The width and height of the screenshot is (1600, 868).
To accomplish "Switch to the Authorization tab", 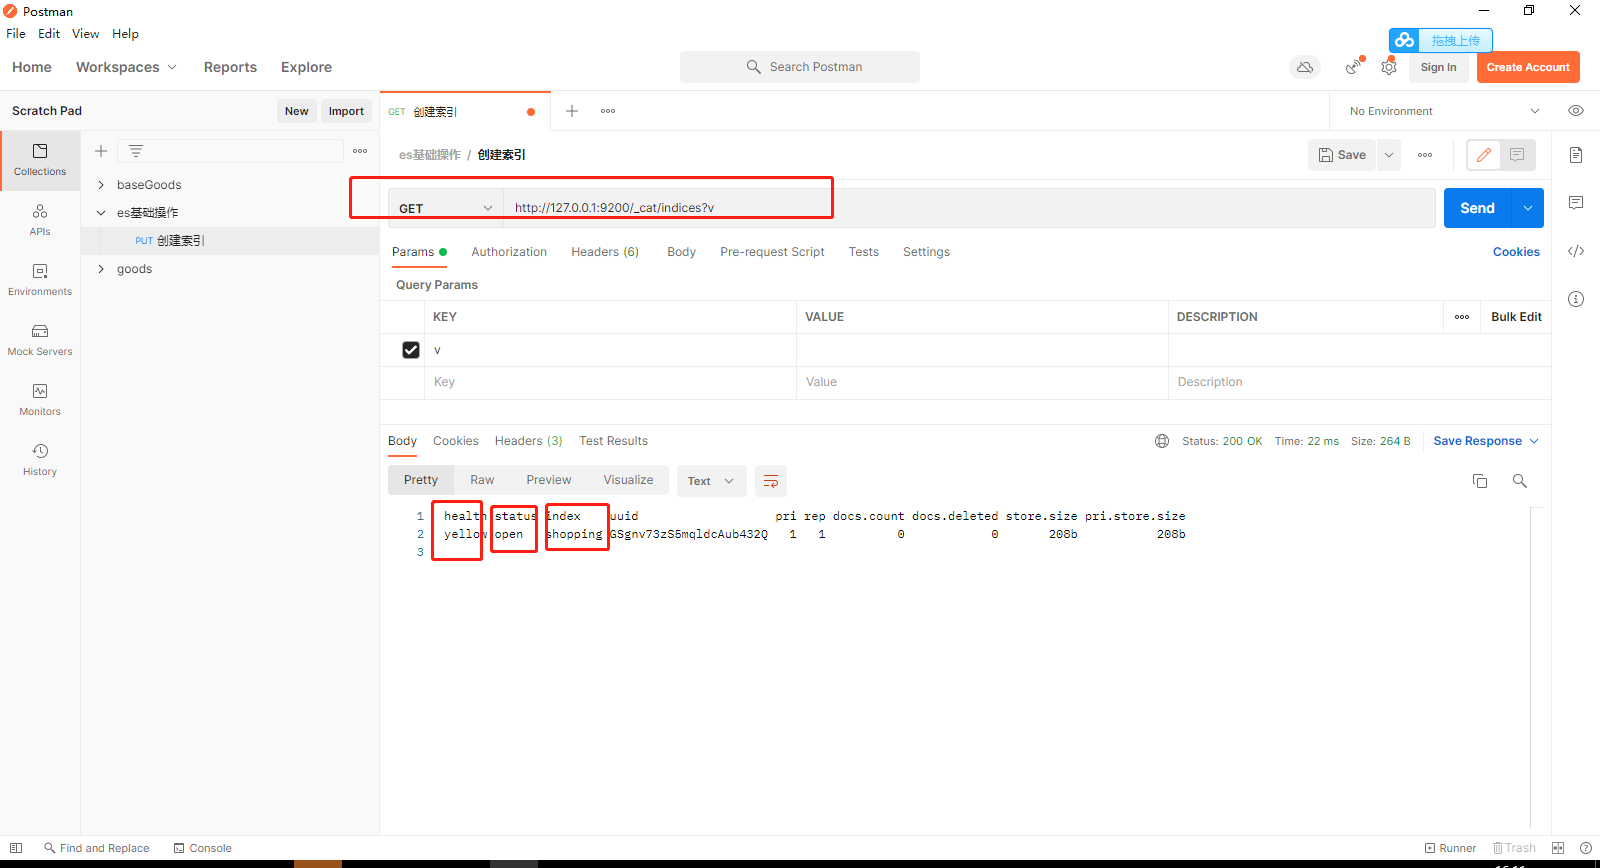I will tap(509, 252).
